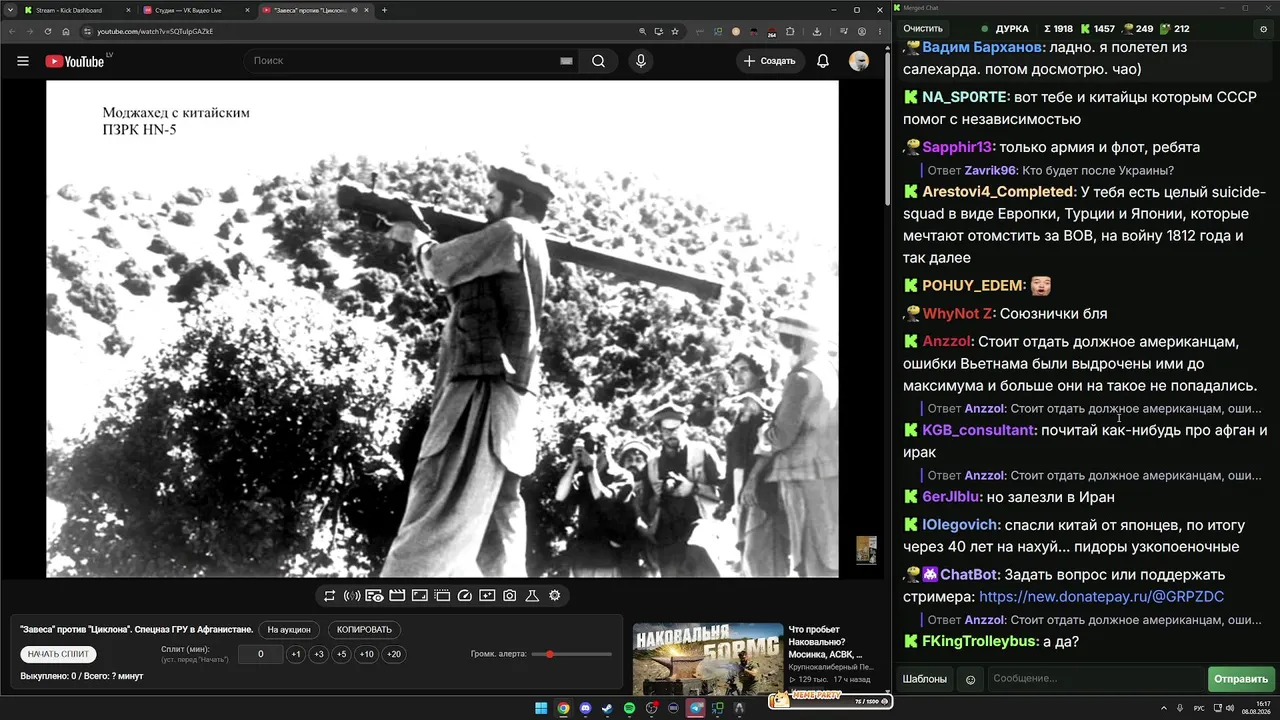The height and width of the screenshot is (720, 1280).
Task: Open Chrome downloads icon
Action: (817, 31)
